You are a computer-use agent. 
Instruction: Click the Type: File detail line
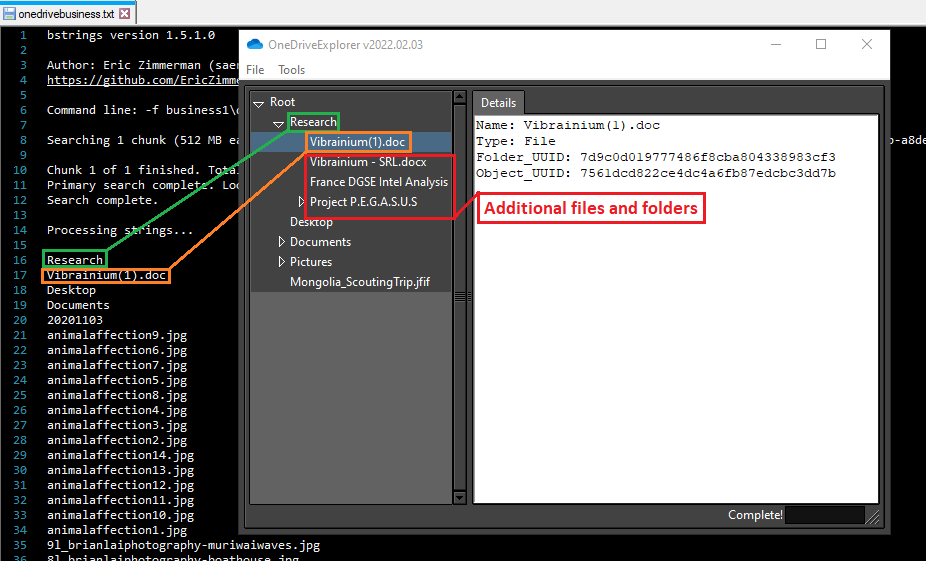[x=516, y=141]
